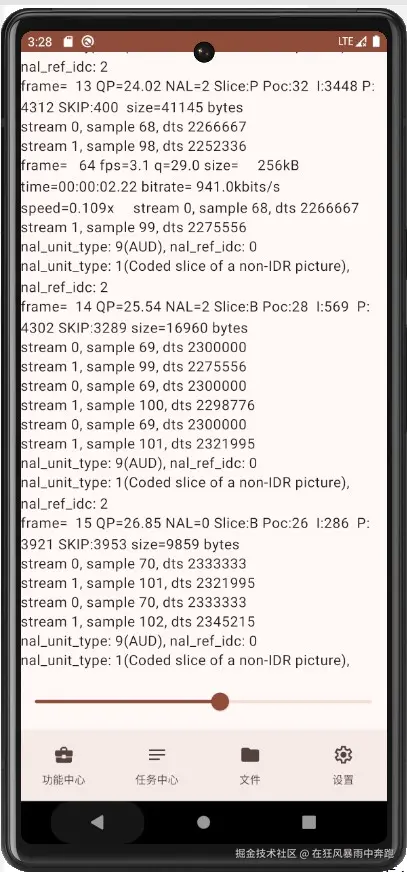407x872 pixels.
Task: Tap the Android home circle button
Action: point(204,822)
